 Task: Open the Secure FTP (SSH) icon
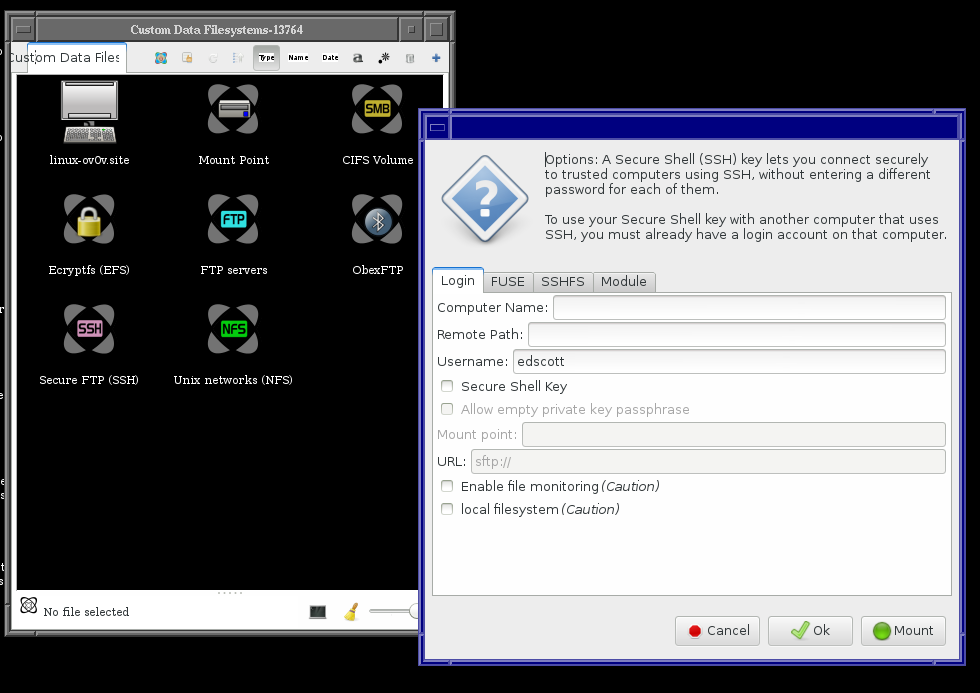(89, 329)
